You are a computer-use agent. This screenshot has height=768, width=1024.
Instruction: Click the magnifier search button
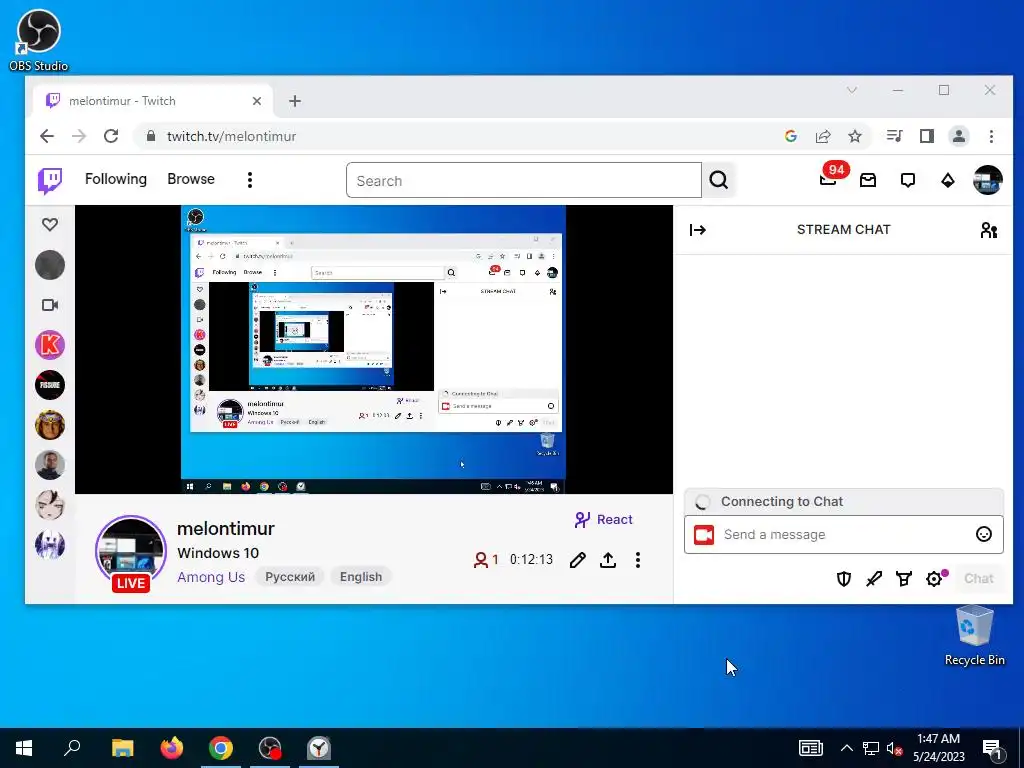point(718,180)
